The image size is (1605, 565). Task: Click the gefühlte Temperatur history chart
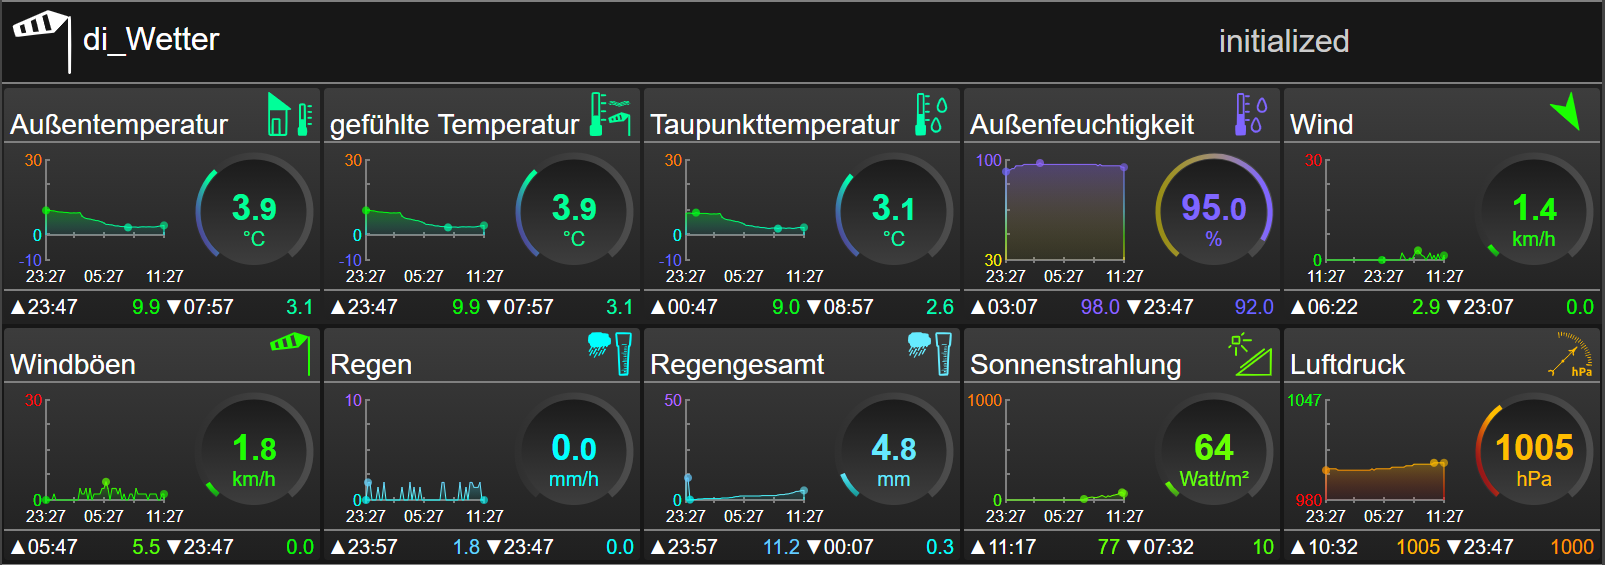click(x=422, y=218)
